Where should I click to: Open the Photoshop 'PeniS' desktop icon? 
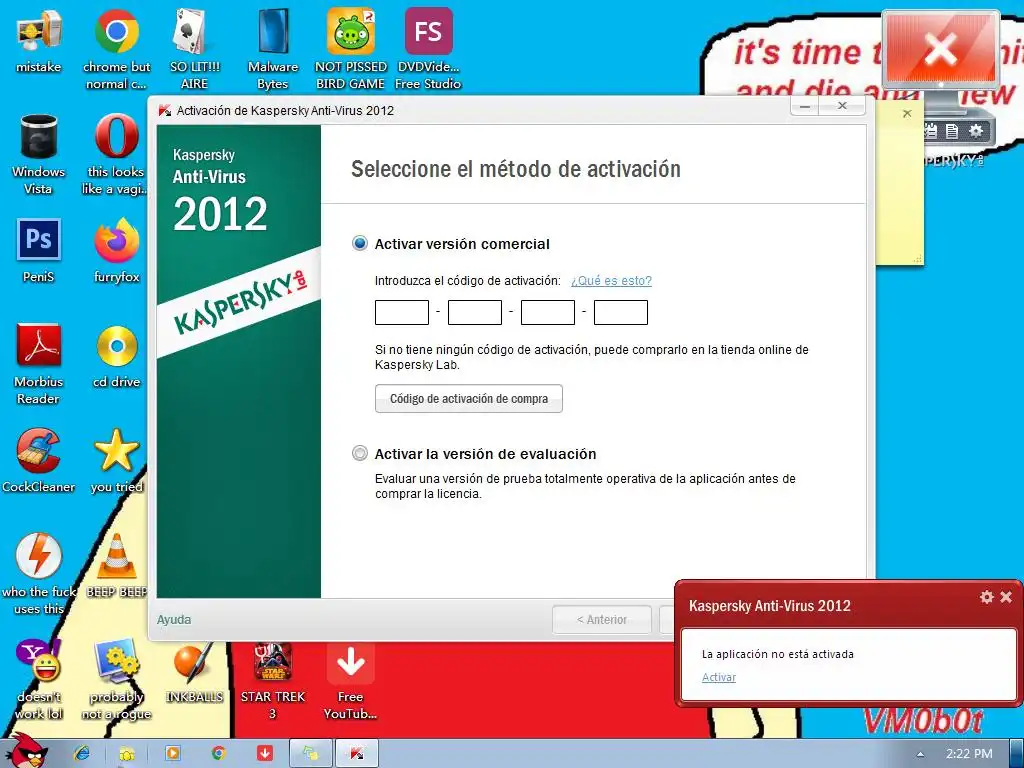[39, 251]
